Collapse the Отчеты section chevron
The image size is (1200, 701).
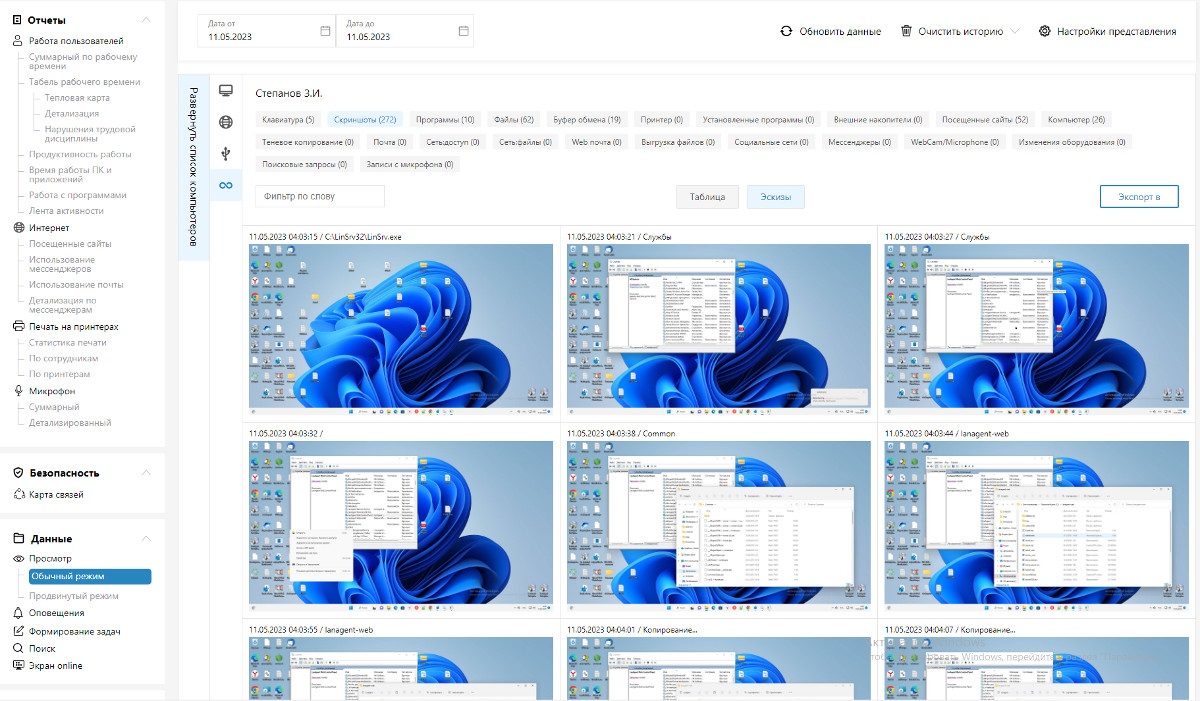(x=146, y=20)
